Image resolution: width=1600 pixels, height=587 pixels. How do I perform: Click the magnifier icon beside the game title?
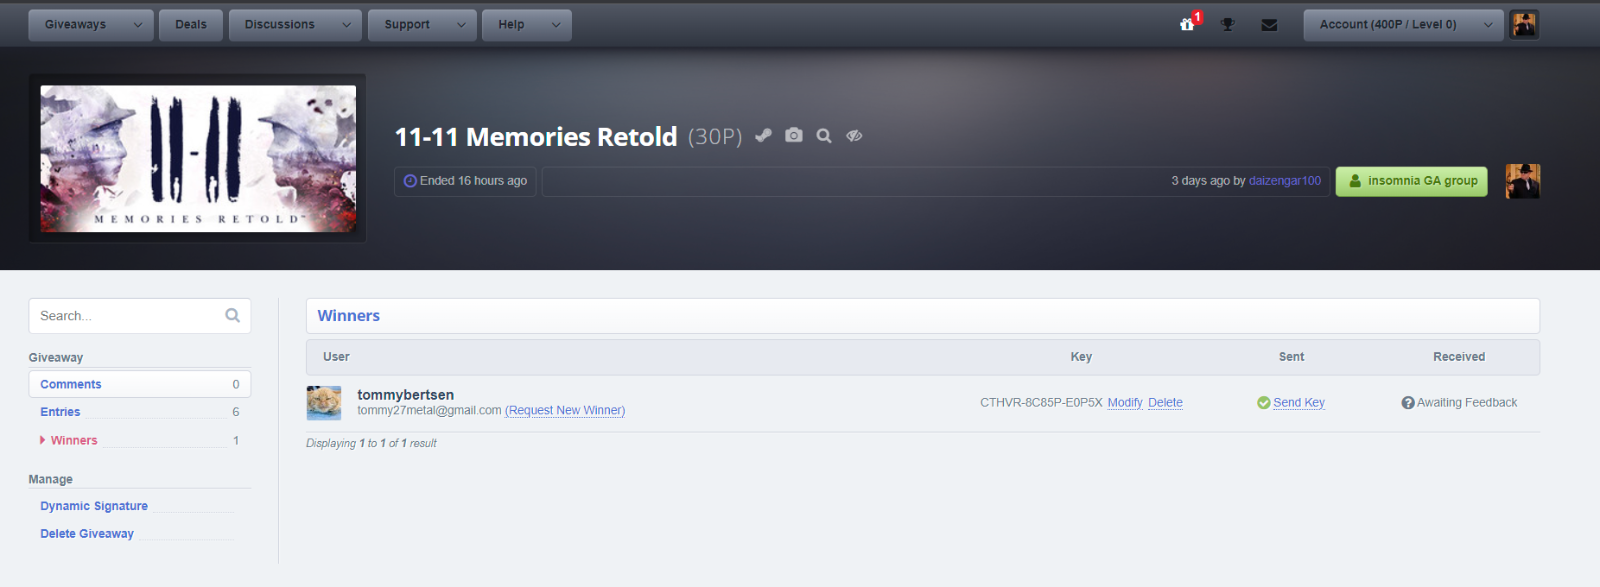pyautogui.click(x=824, y=136)
